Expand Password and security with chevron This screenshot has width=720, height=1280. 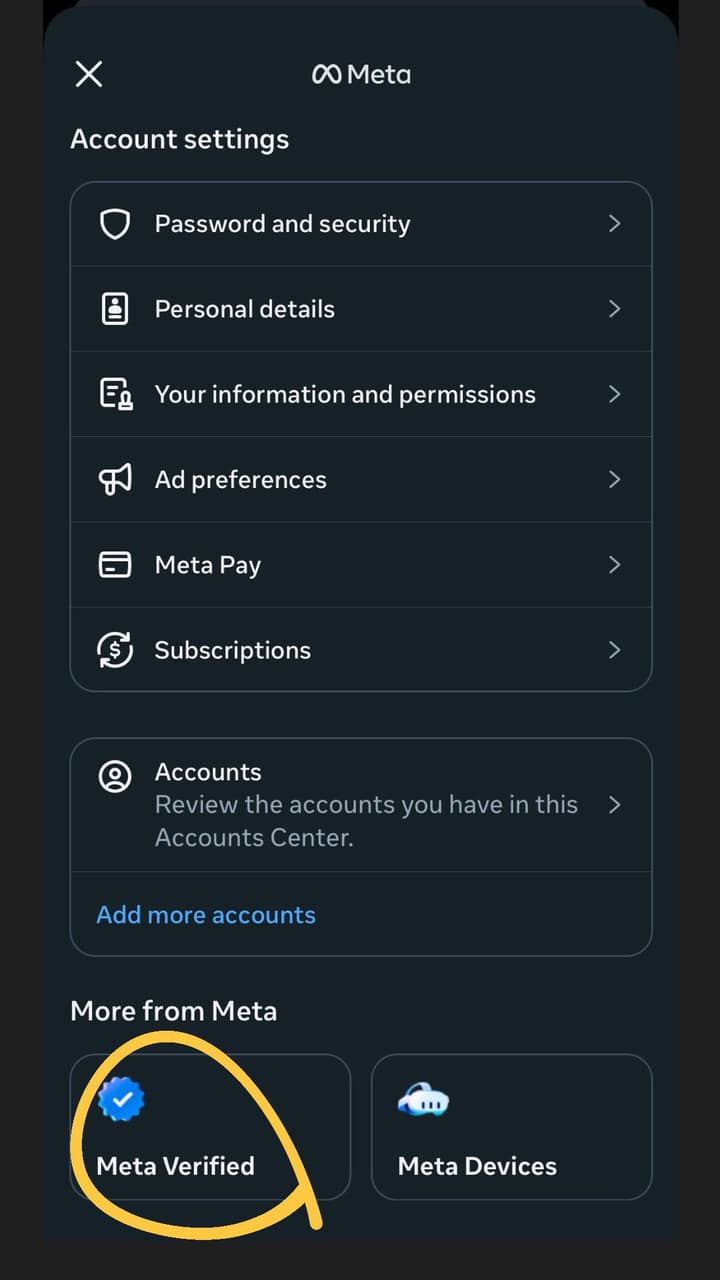pyautogui.click(x=615, y=224)
